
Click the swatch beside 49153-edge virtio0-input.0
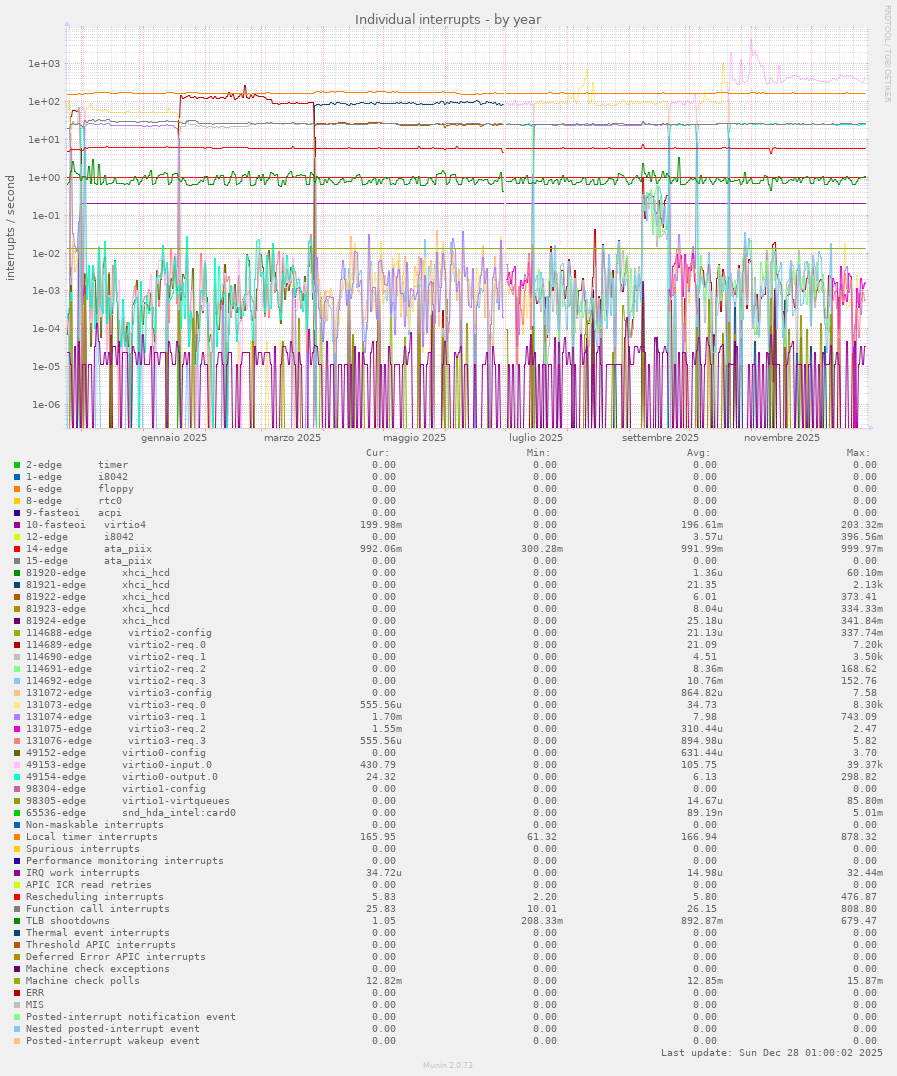pyautogui.click(x=17, y=765)
